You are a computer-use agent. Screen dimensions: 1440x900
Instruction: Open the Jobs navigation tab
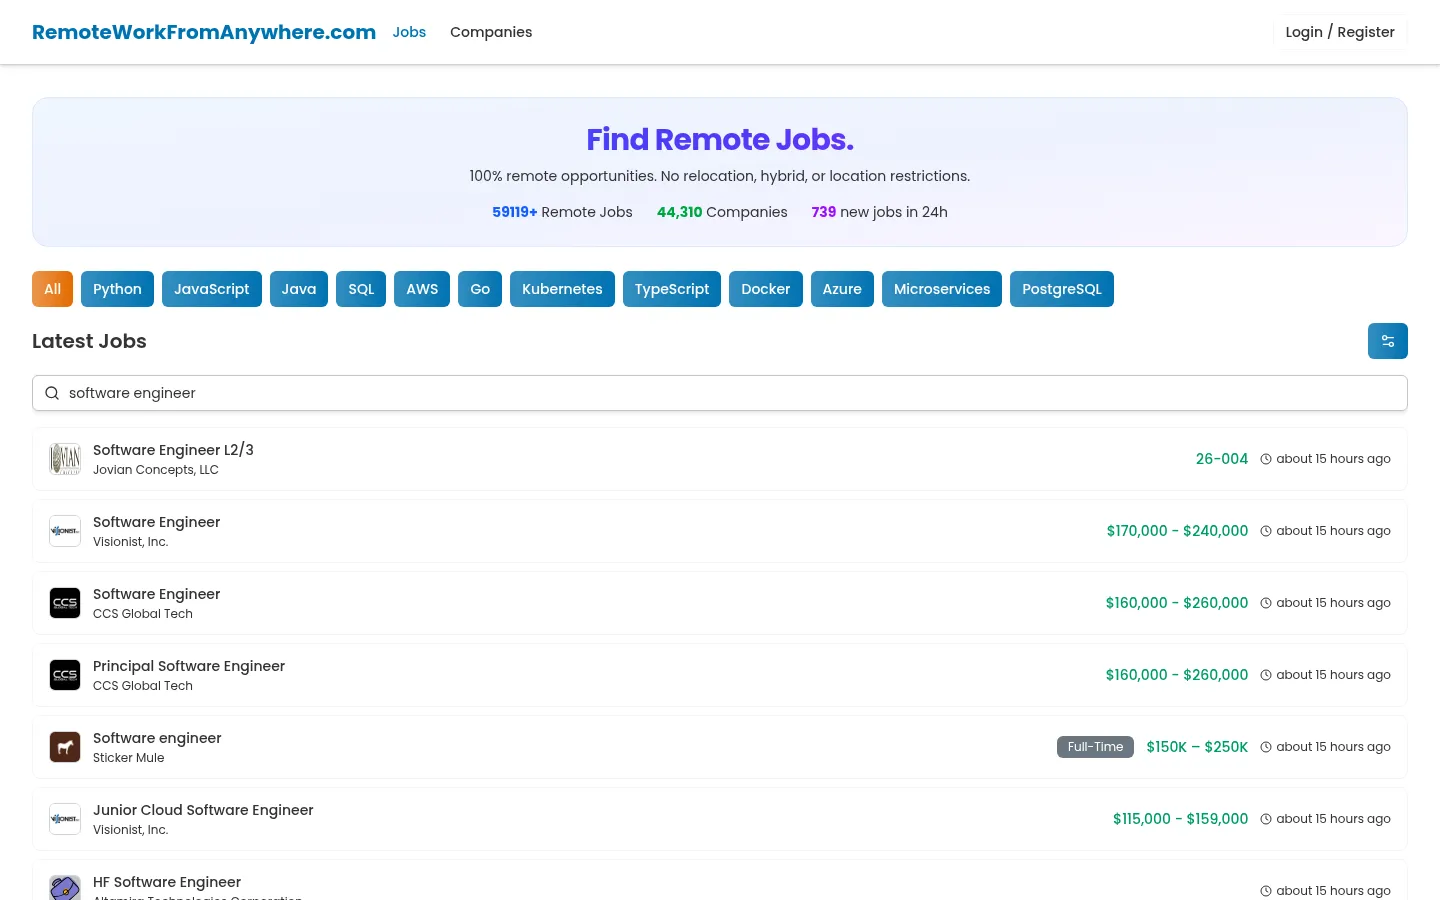point(409,32)
